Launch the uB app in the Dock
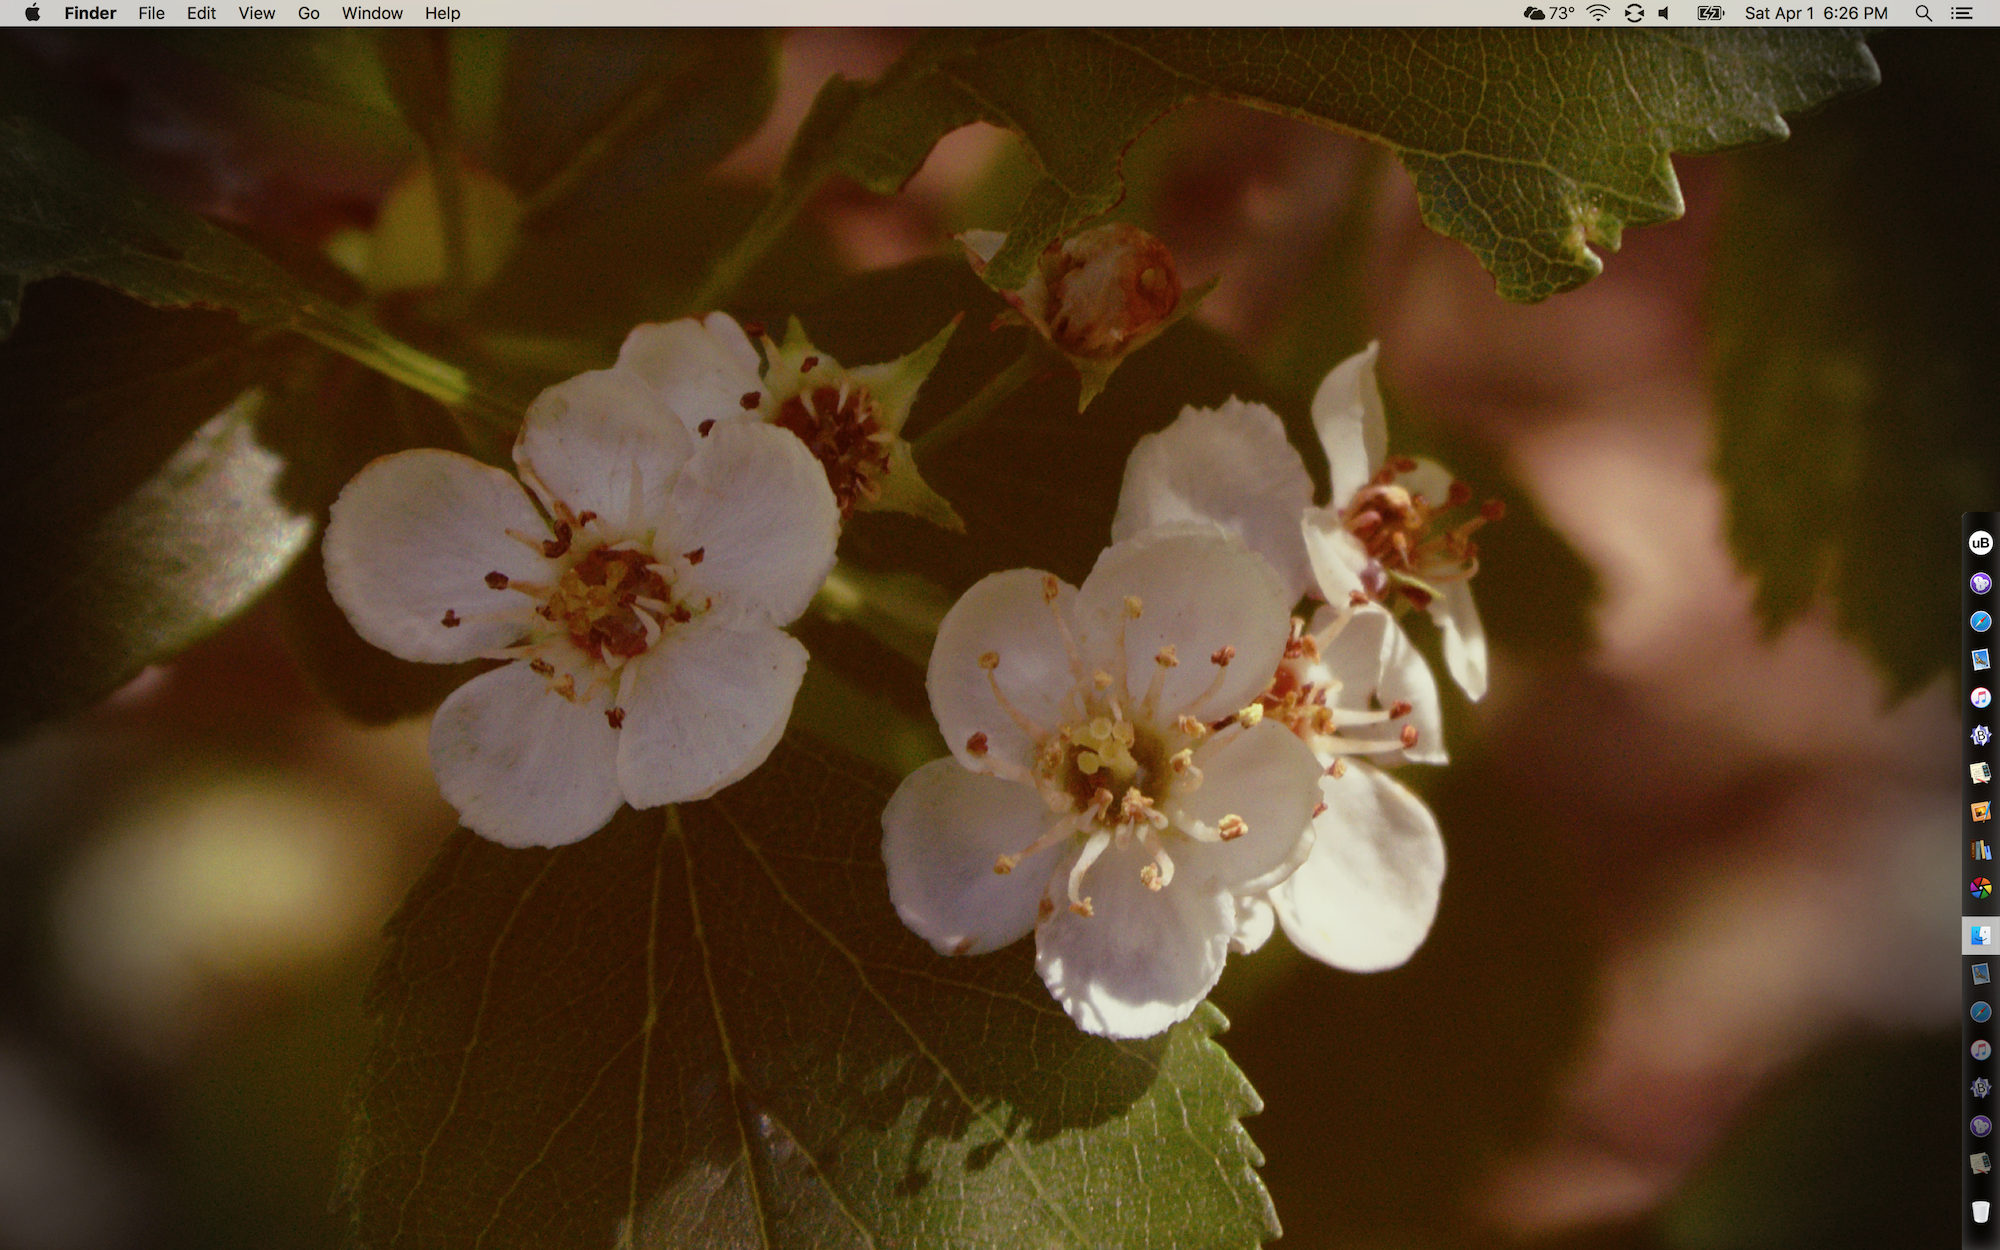The height and width of the screenshot is (1250, 2000). [x=1980, y=543]
